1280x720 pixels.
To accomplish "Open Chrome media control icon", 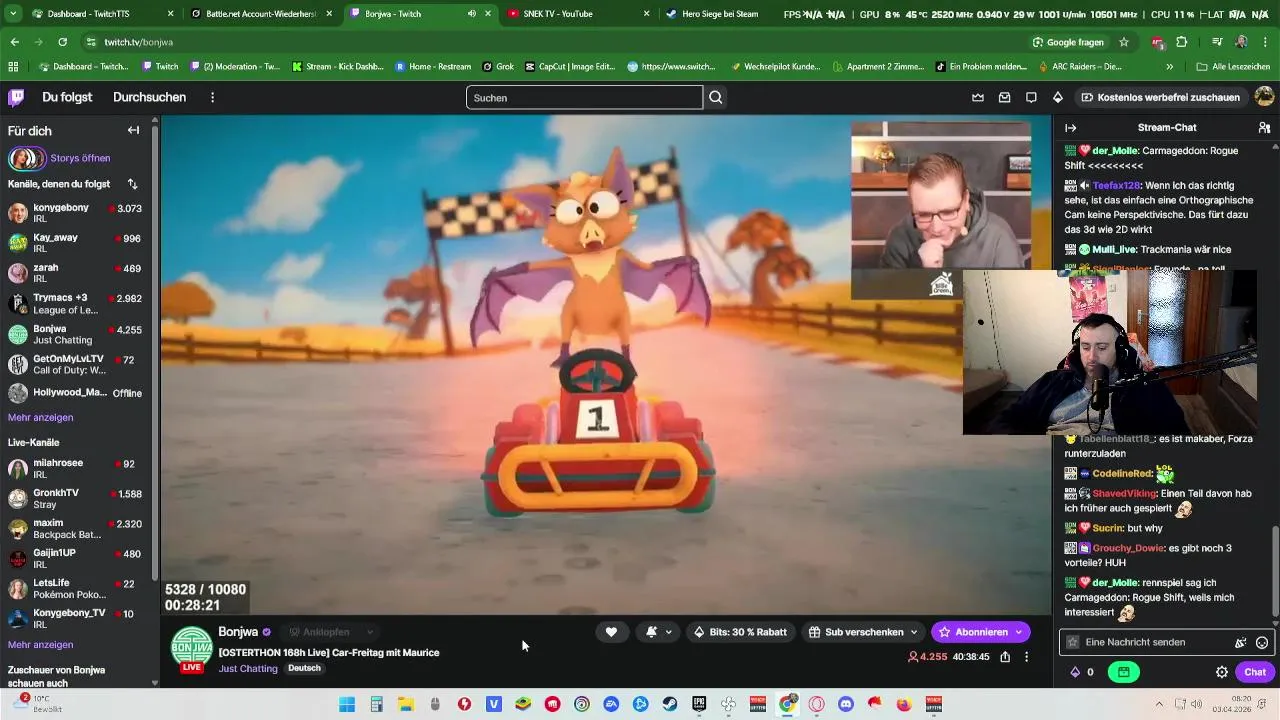I will (1217, 42).
